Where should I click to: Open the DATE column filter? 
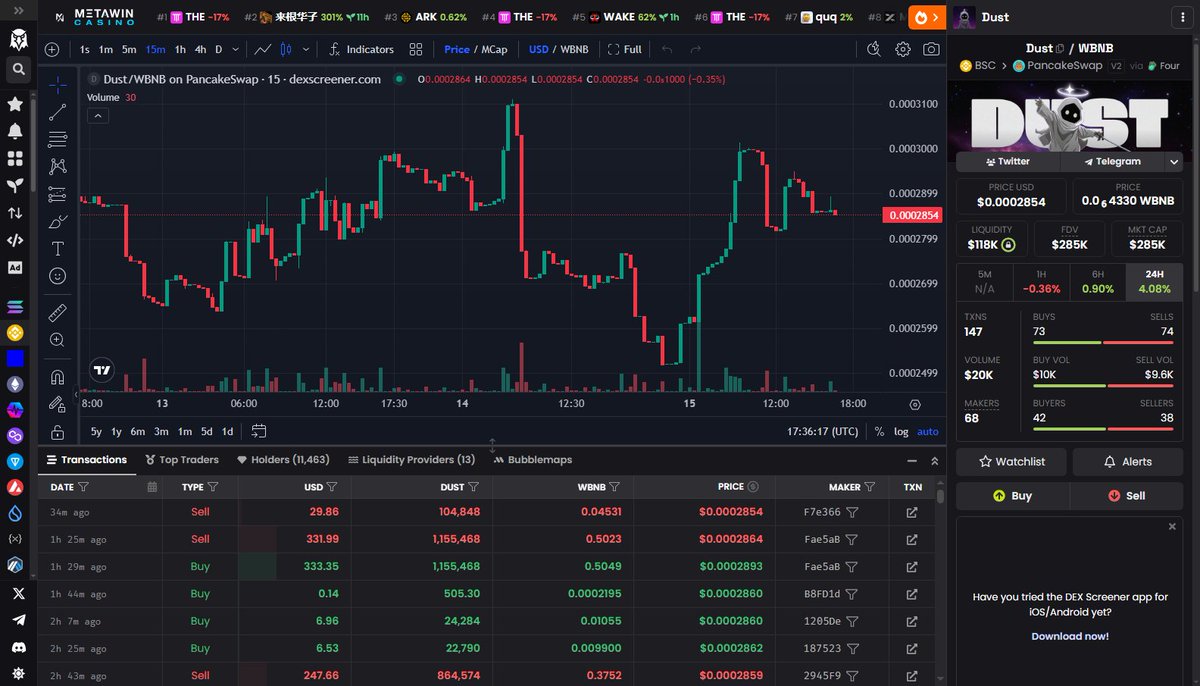83,487
